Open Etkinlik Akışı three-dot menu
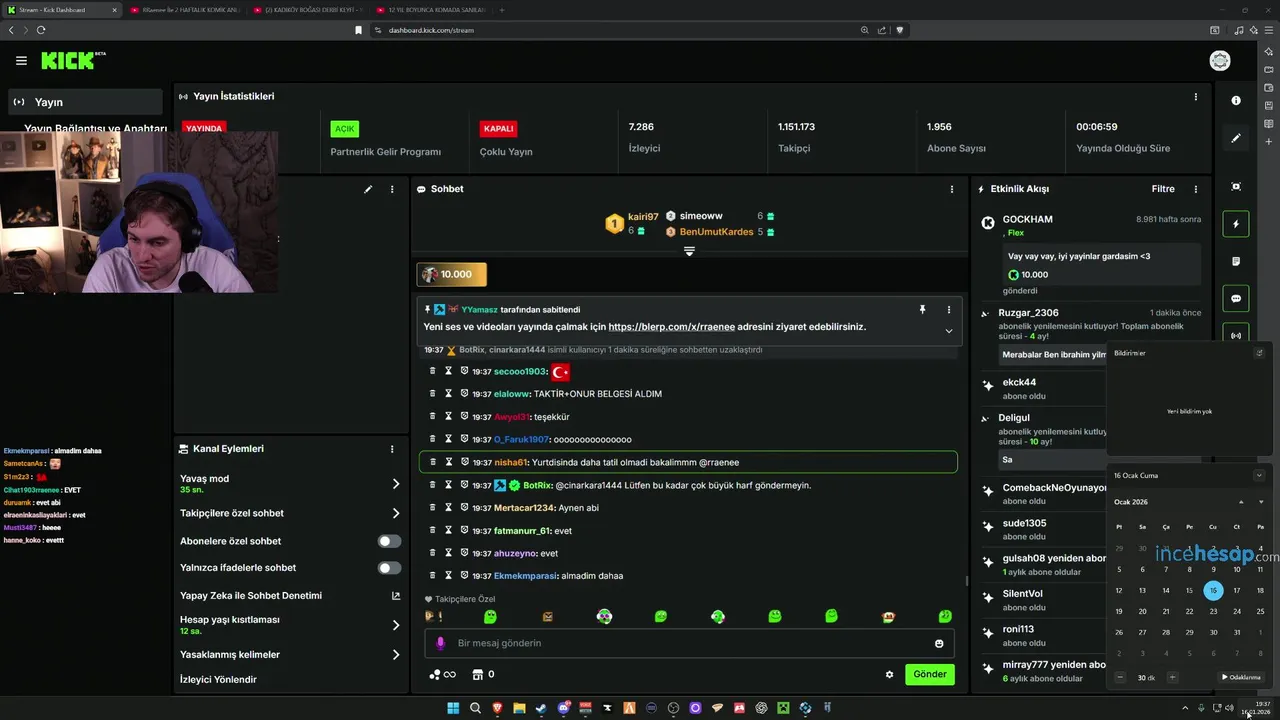Viewport: 1280px width, 720px height. pos(1195,189)
